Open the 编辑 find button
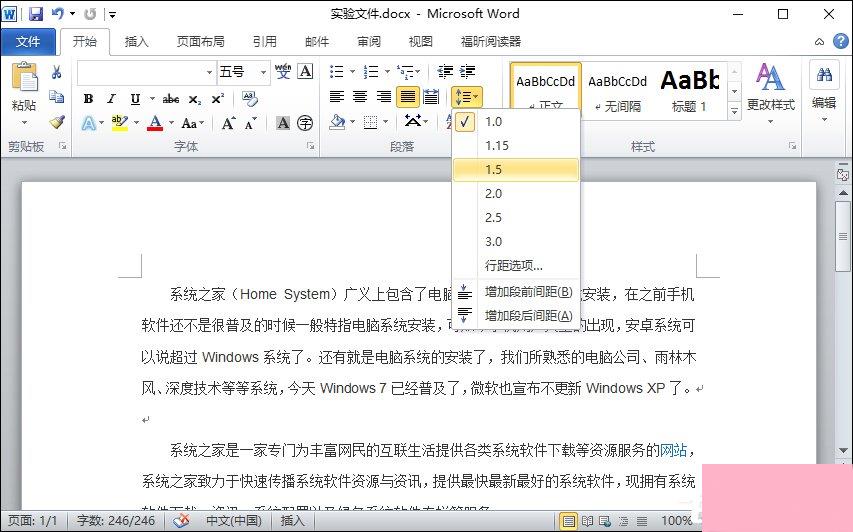 click(824, 92)
